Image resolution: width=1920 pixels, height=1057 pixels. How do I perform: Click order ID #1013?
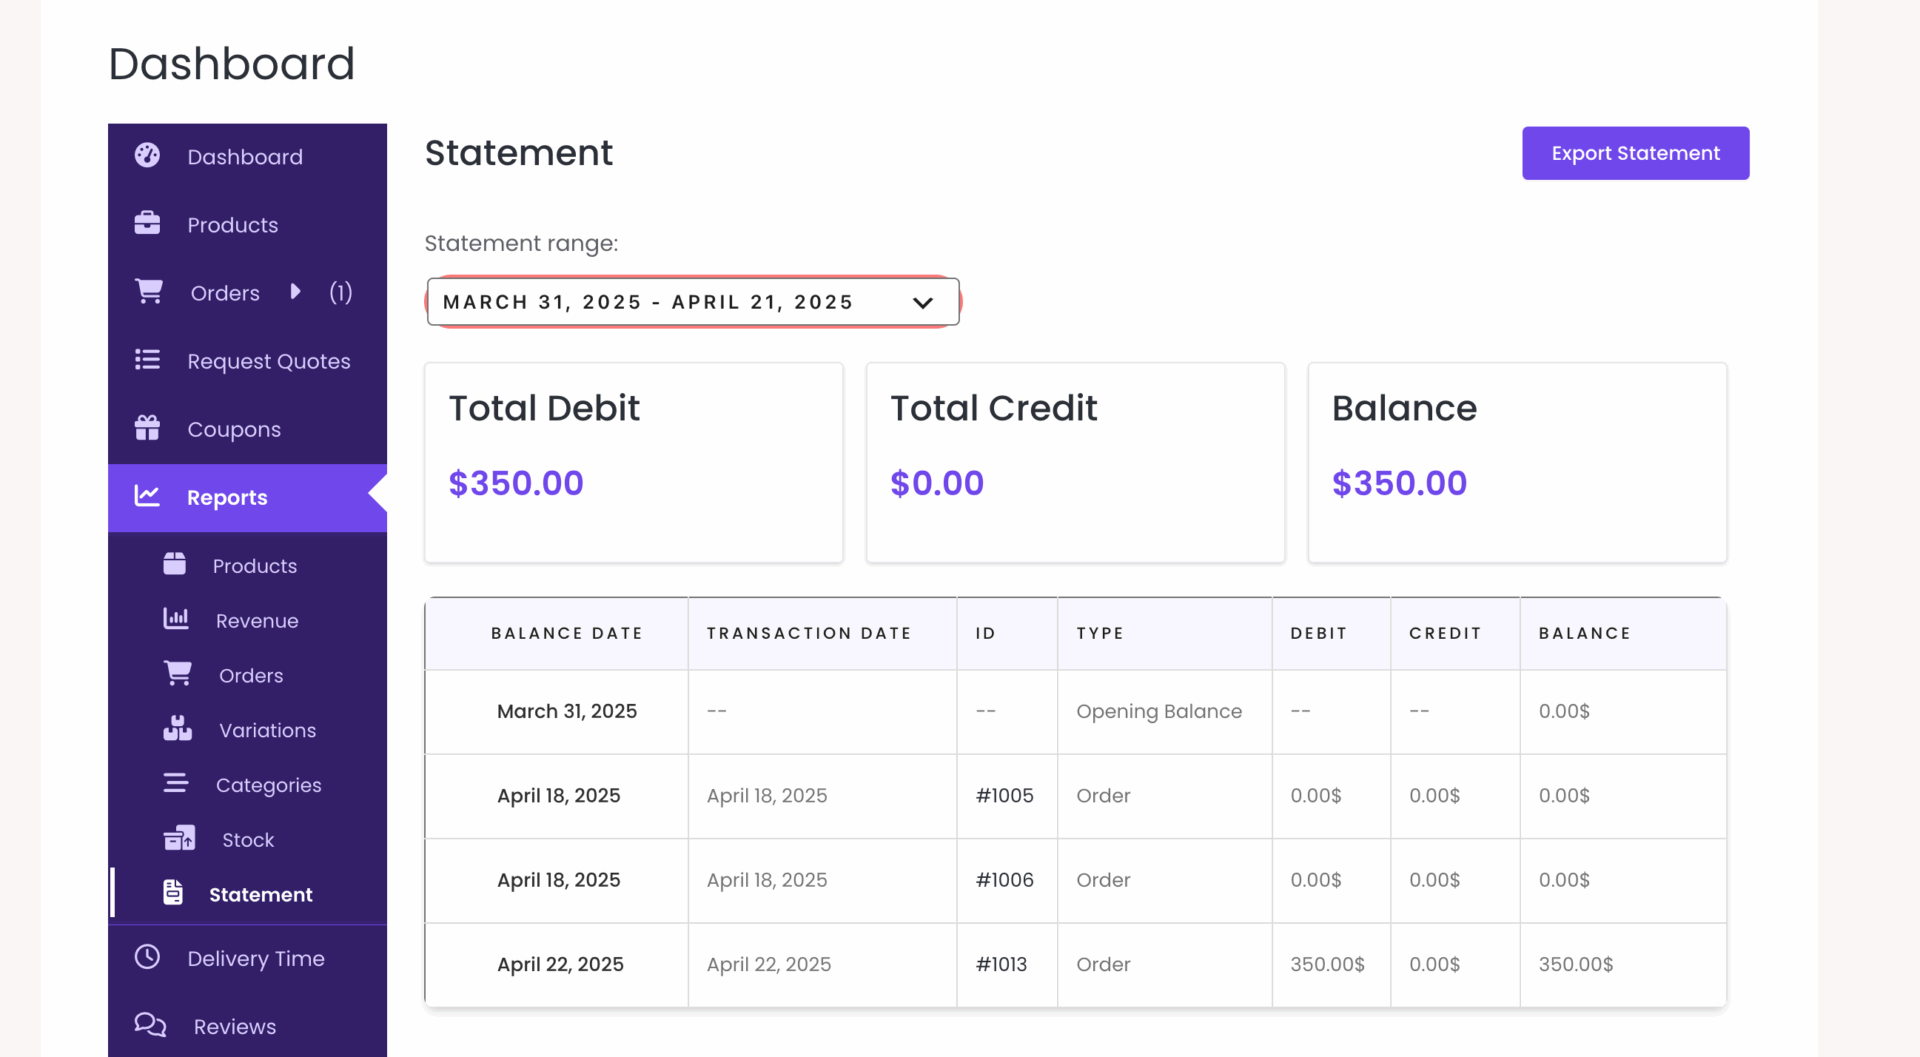(1002, 965)
